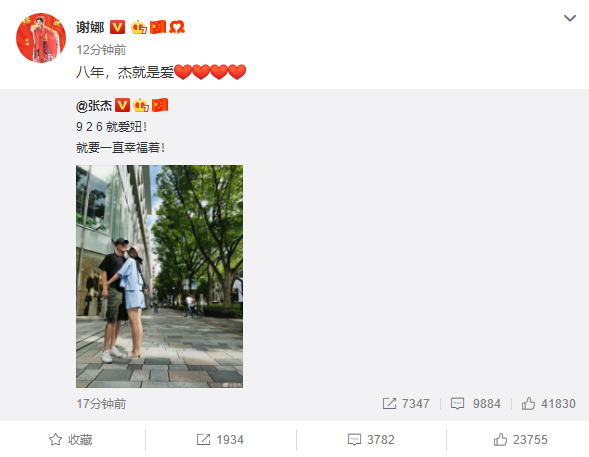Viewport: 589px width, 457px height.
Task: Open 谢娜 username link
Action: pos(90,27)
